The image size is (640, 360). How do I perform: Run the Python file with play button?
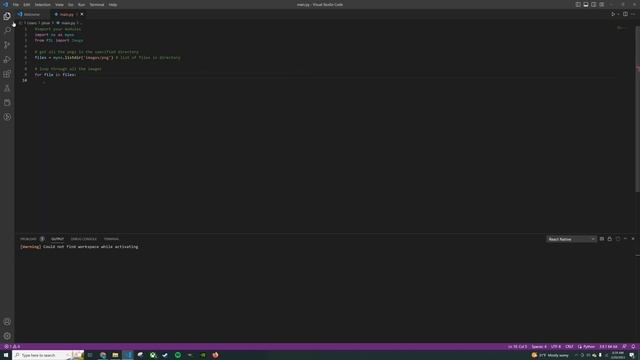(x=613, y=14)
